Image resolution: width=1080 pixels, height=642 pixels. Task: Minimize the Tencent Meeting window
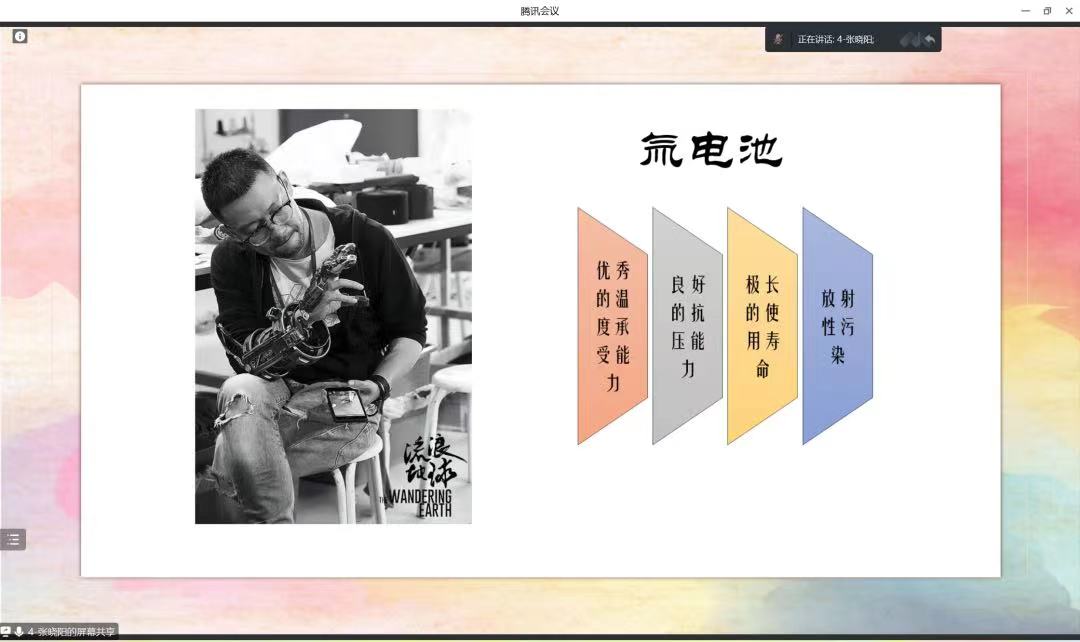click(x=1025, y=10)
